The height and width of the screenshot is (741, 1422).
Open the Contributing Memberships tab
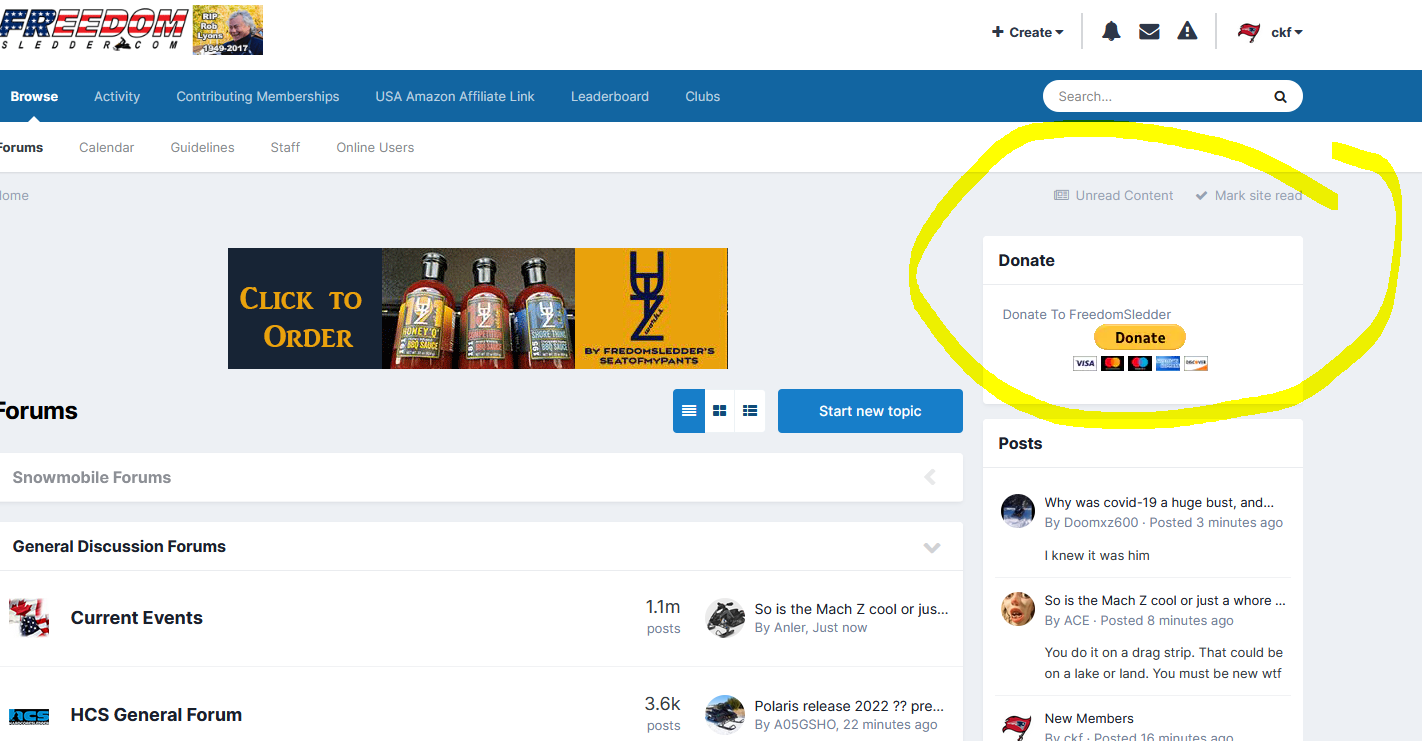point(258,96)
